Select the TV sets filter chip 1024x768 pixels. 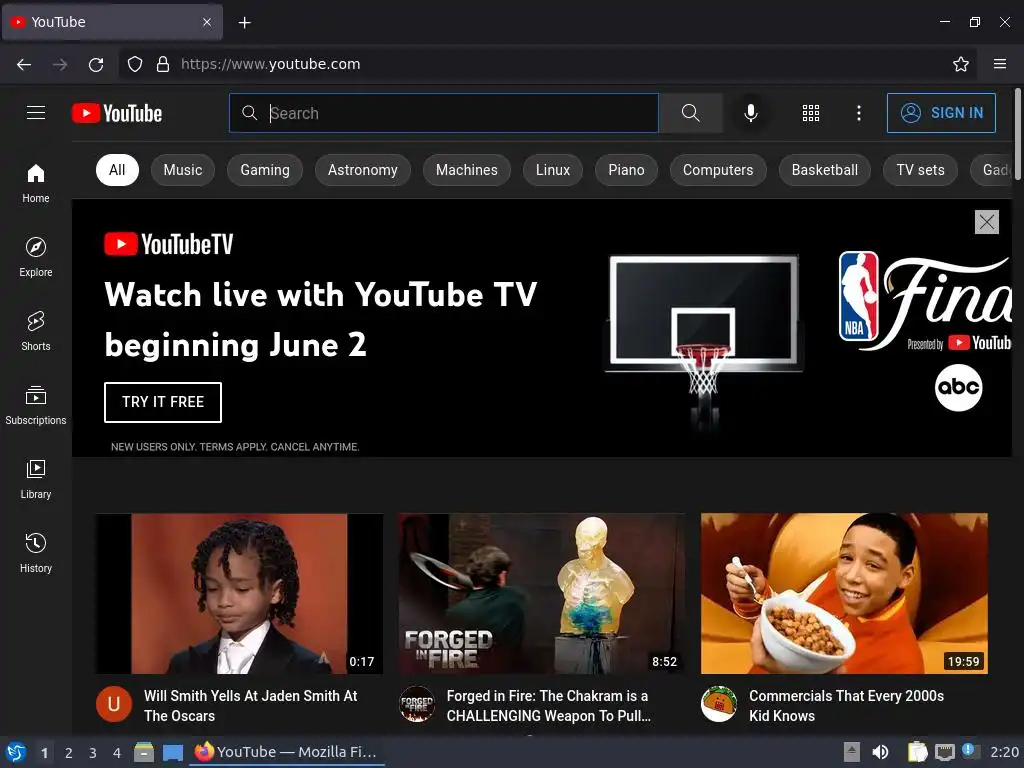pos(920,170)
